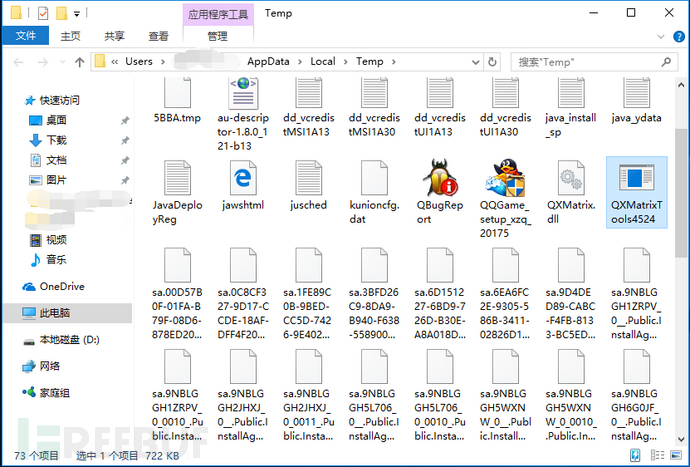Open the recent locations dropdown arrow

(x=62, y=62)
